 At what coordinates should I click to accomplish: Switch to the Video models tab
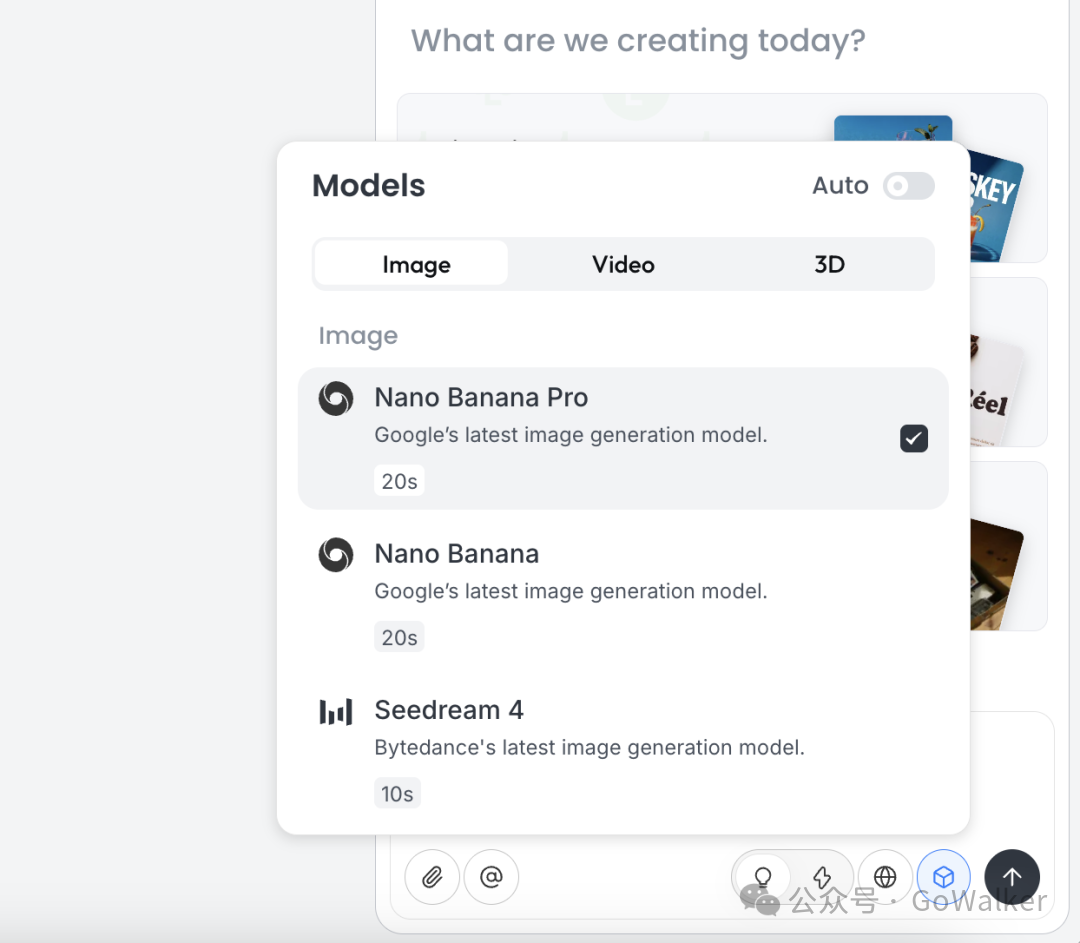click(x=623, y=265)
